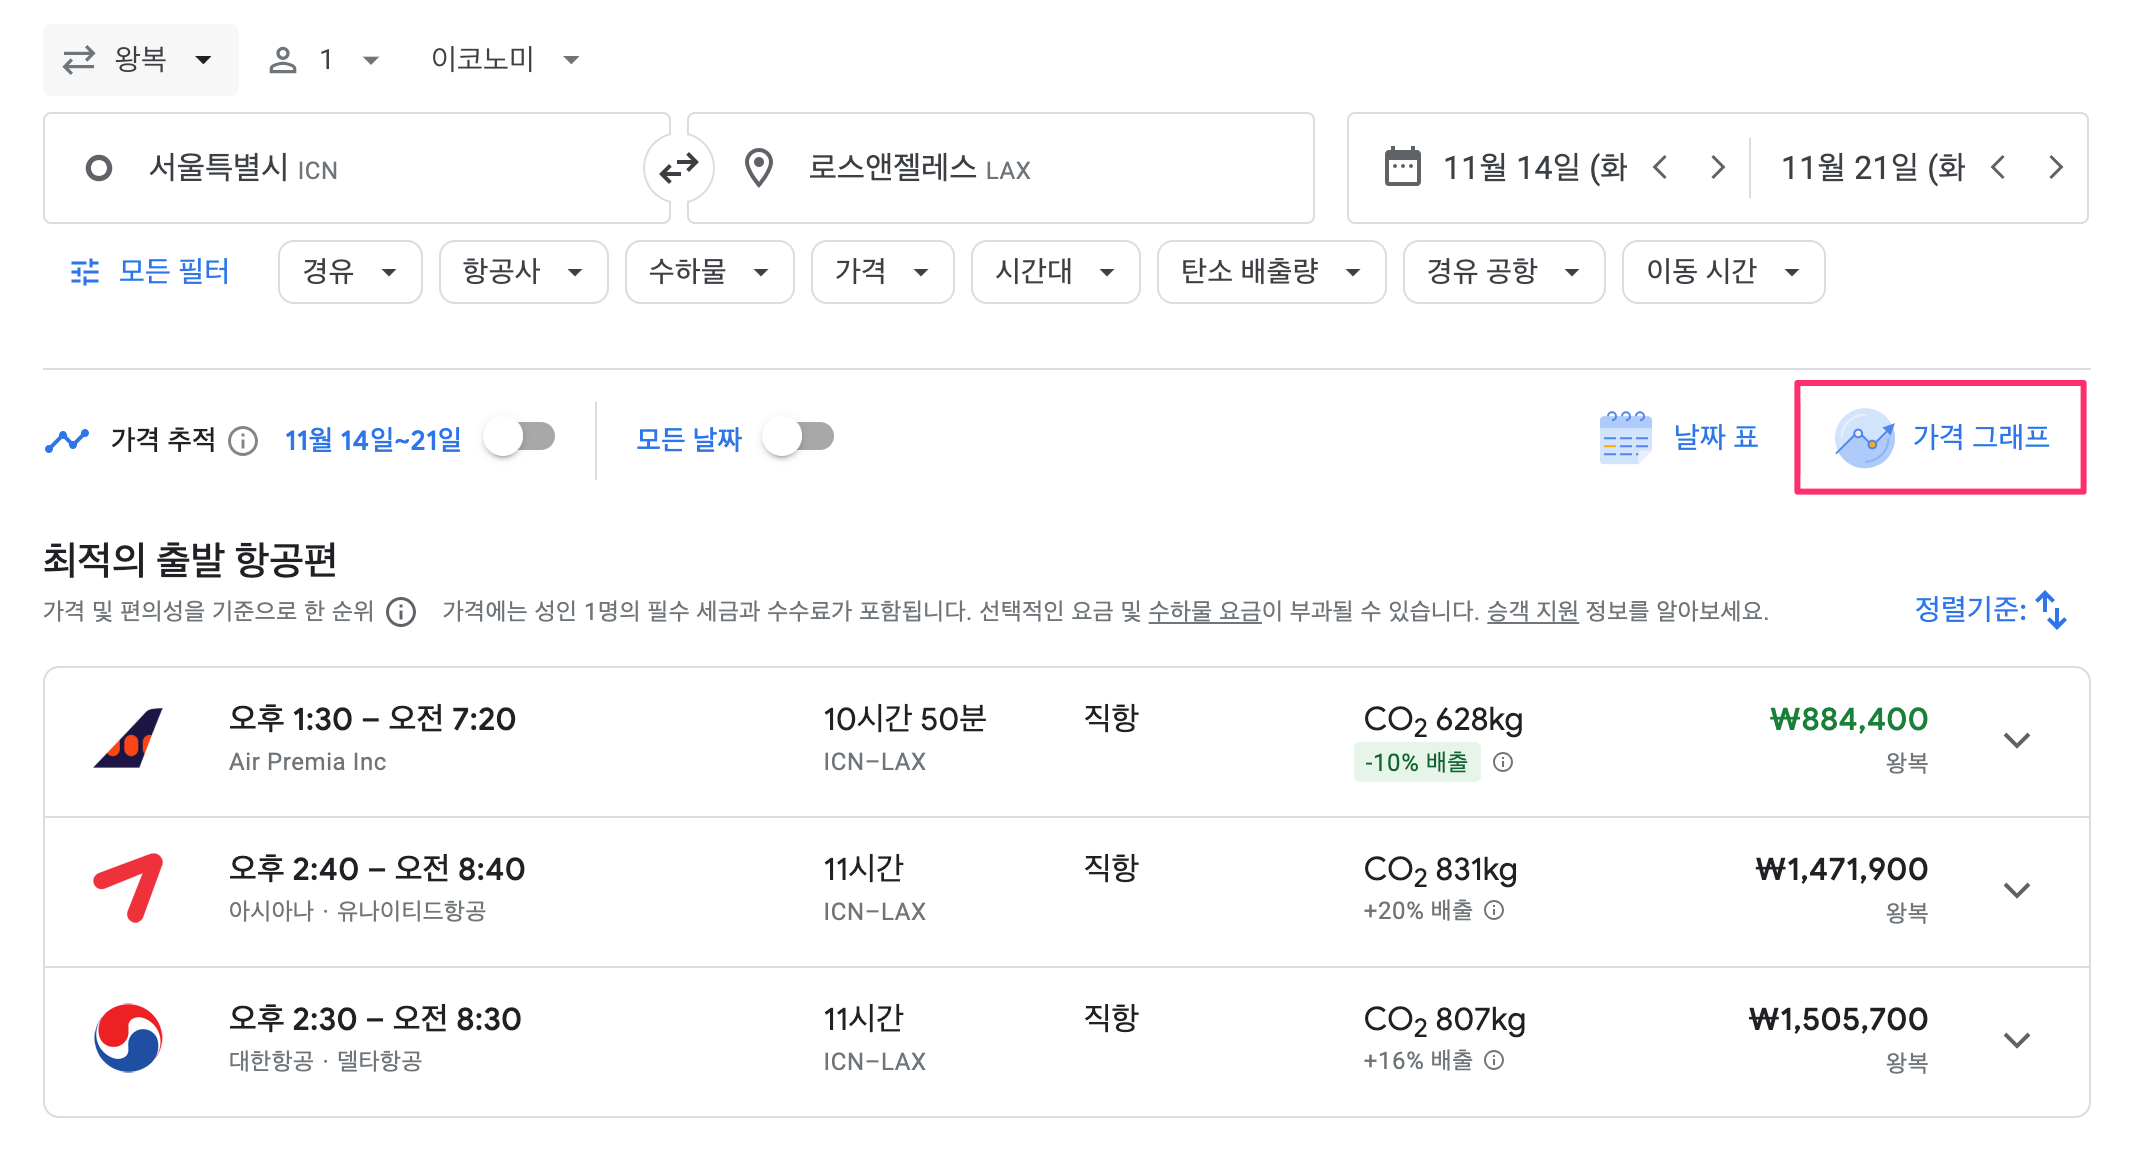The image size is (2134, 1152).
Task: Open the calendar icon next to departure date
Action: pyautogui.click(x=1405, y=166)
